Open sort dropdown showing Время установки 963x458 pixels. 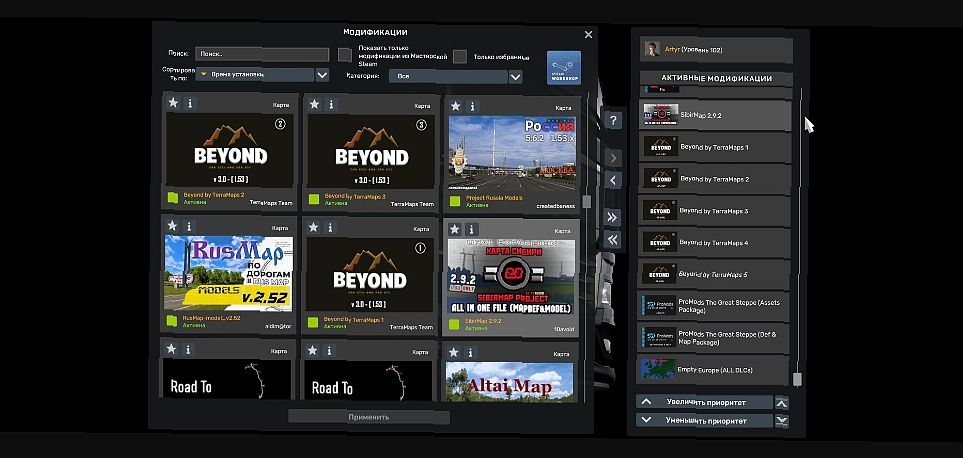pos(255,74)
